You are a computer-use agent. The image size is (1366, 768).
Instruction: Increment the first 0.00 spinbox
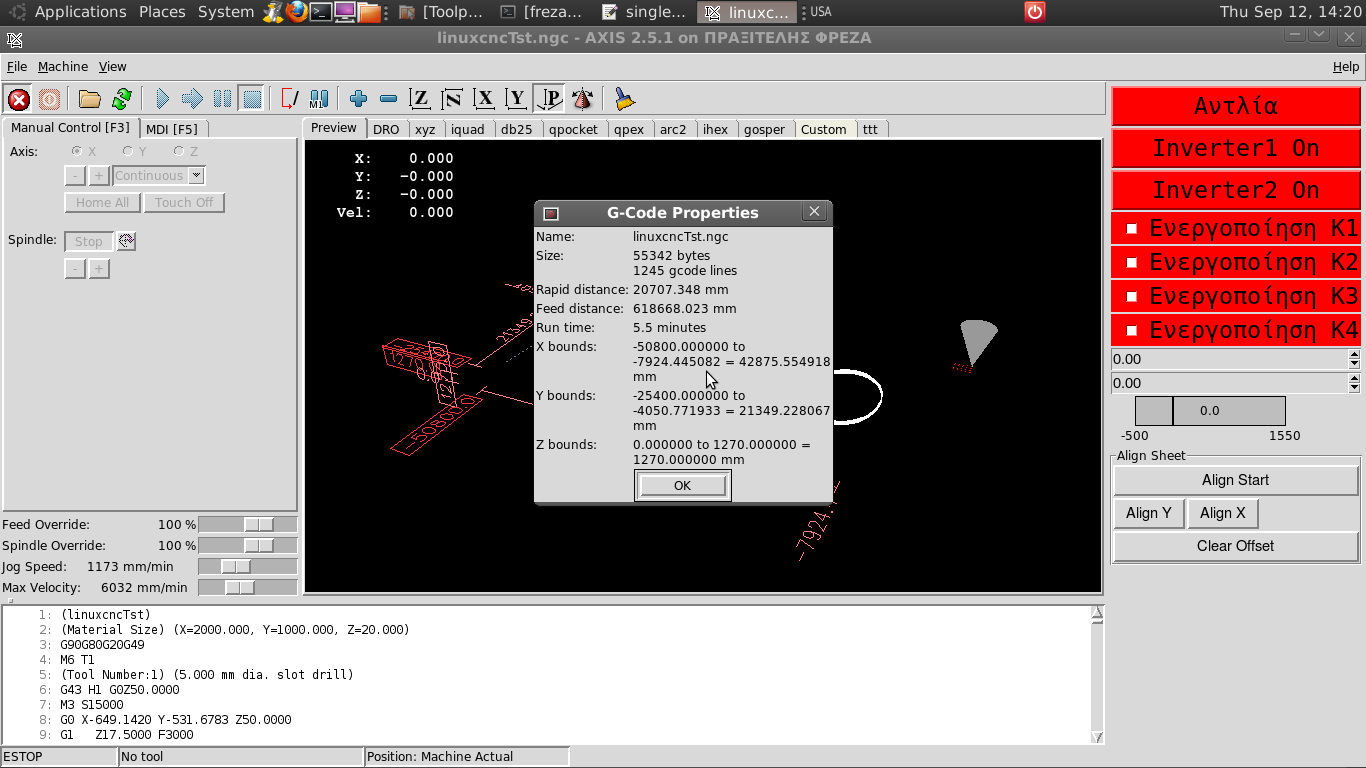click(1355, 354)
